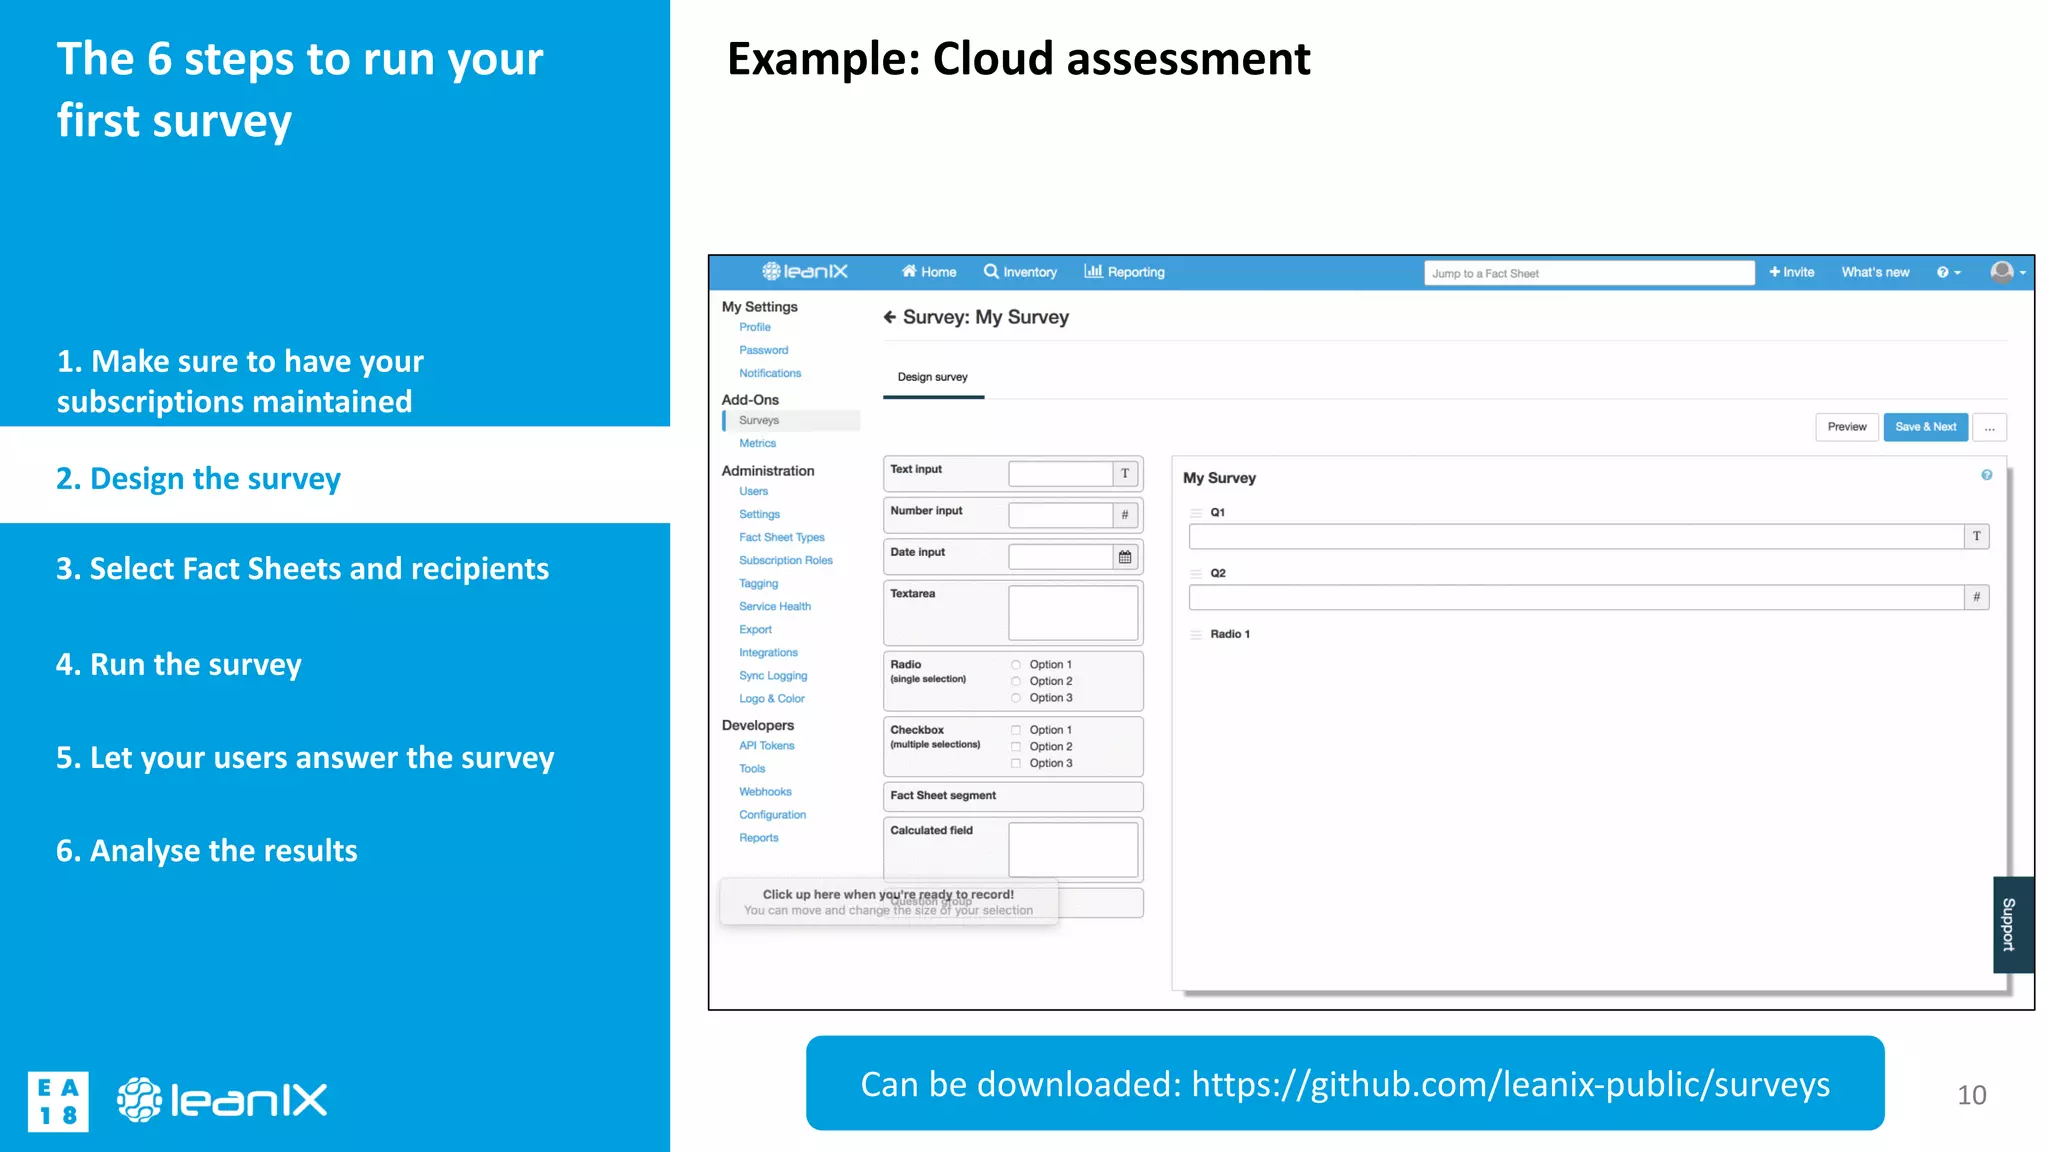Click the Save & Next button
Screen dimensions: 2048x1152
pos(1926,427)
